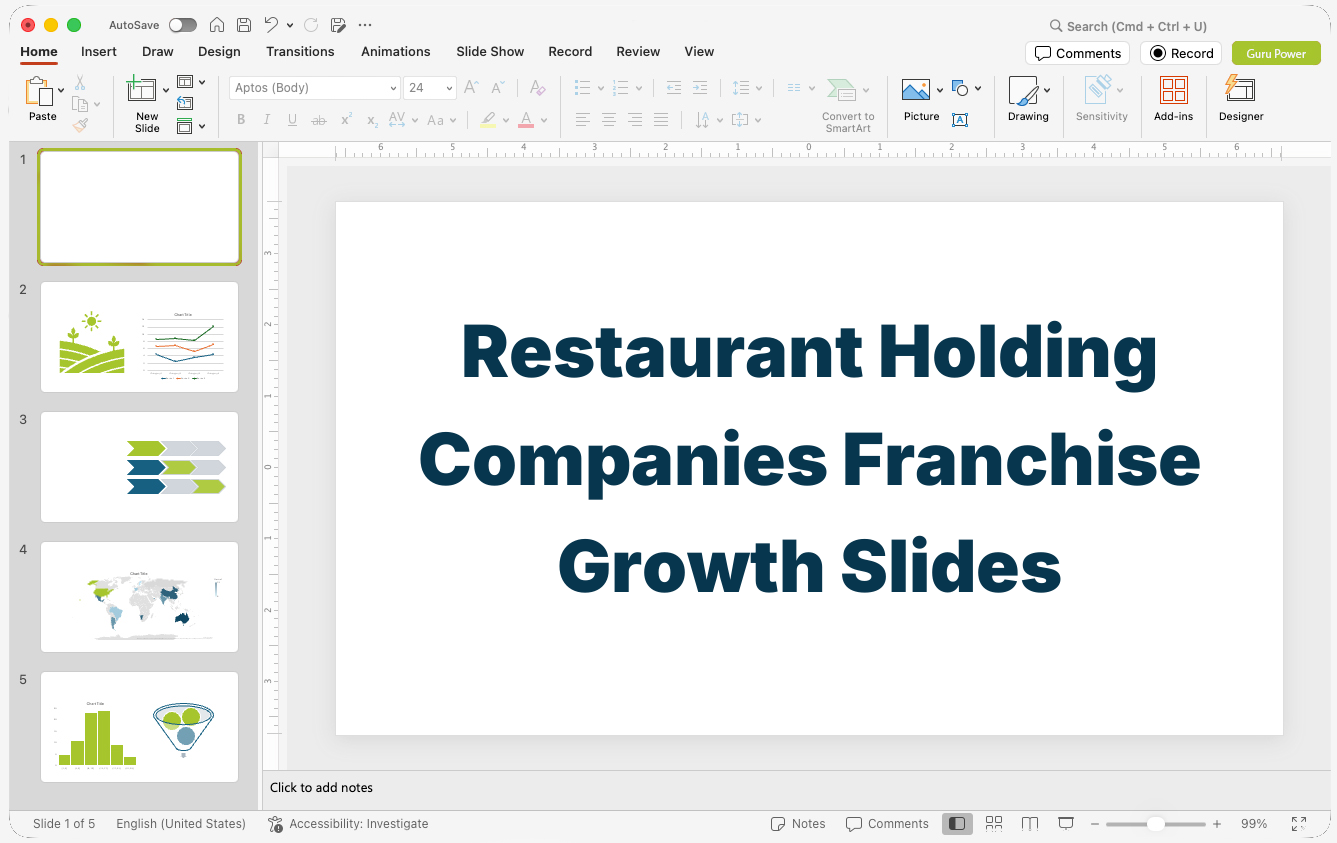Expand the Undo history arrow
Screen dimensions: 1337x843
[290, 25]
